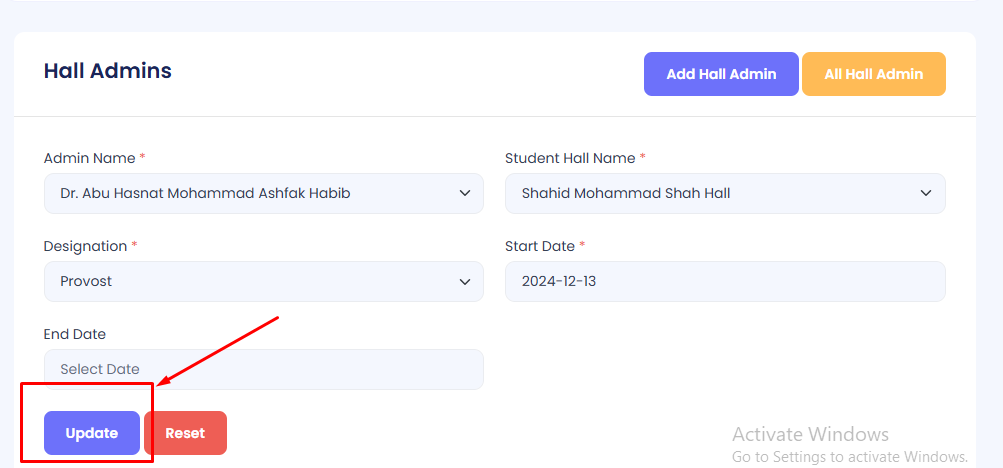The height and width of the screenshot is (468, 1003).
Task: Focus the Start Date field showing 2024-12-13
Action: point(725,281)
